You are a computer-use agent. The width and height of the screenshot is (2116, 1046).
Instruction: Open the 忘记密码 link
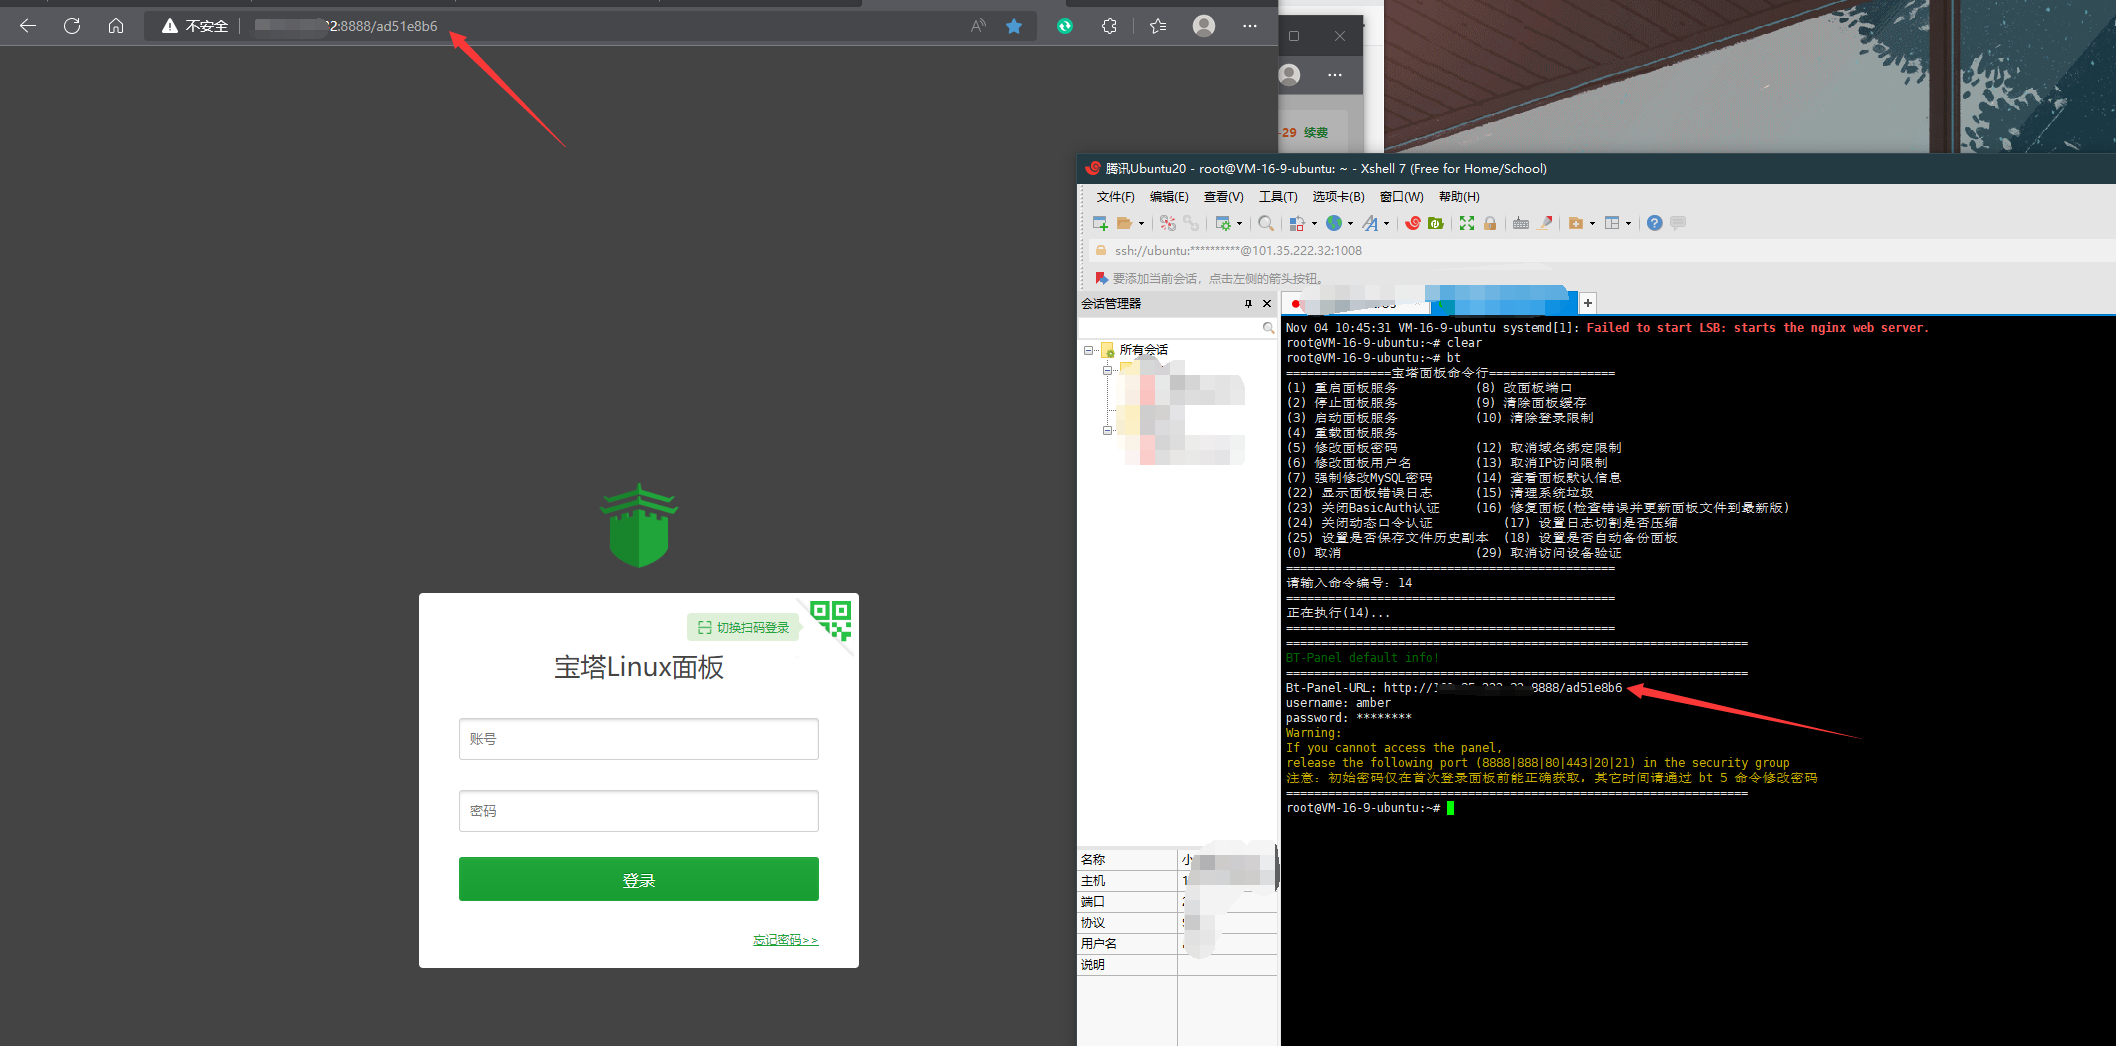(785, 940)
